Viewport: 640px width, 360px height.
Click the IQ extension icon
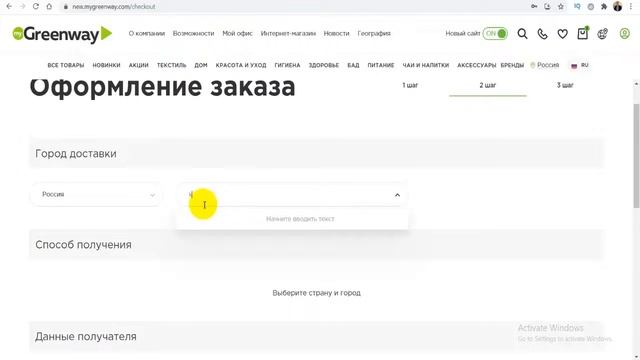[x=577, y=7]
